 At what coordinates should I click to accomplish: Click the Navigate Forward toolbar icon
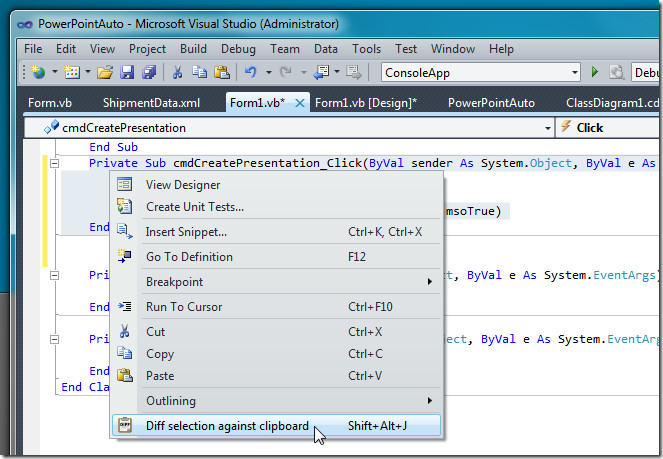point(353,72)
